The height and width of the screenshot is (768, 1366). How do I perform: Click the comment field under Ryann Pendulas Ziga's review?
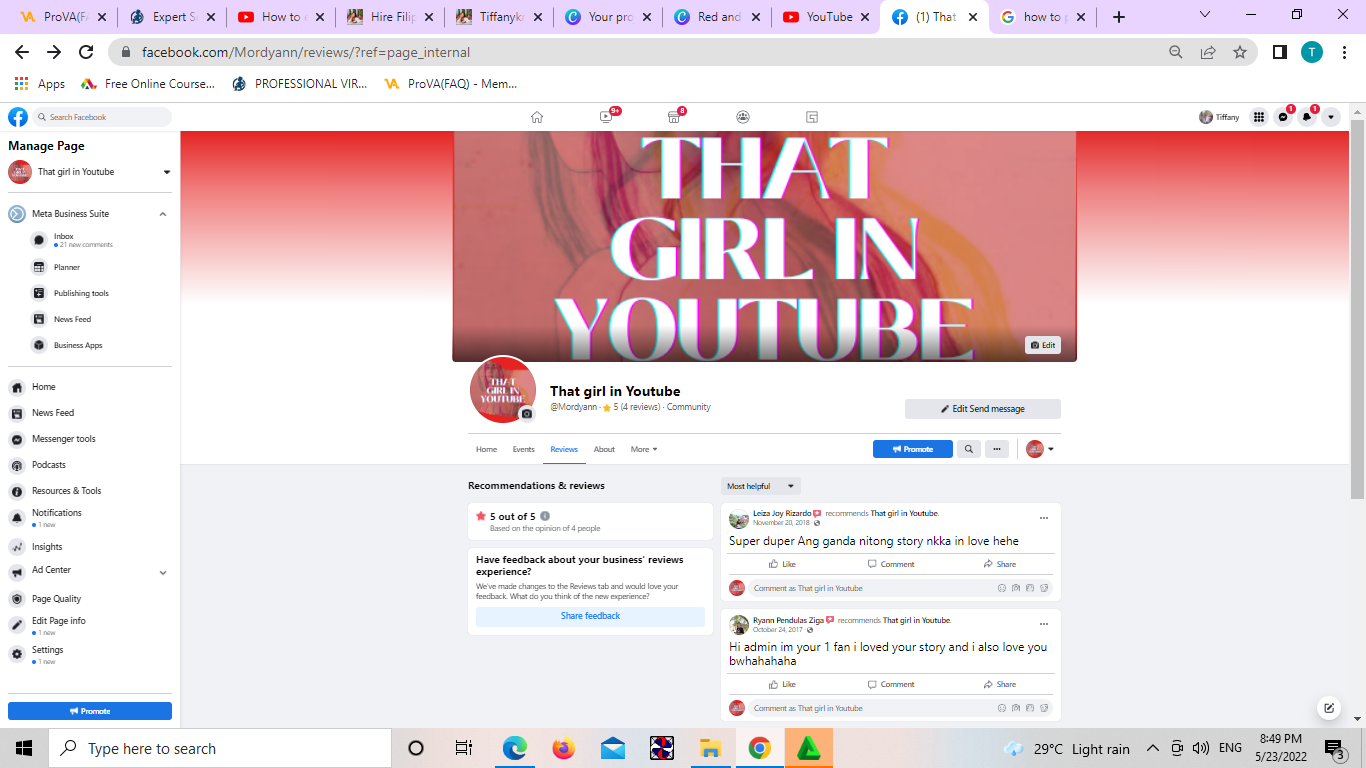(900, 708)
